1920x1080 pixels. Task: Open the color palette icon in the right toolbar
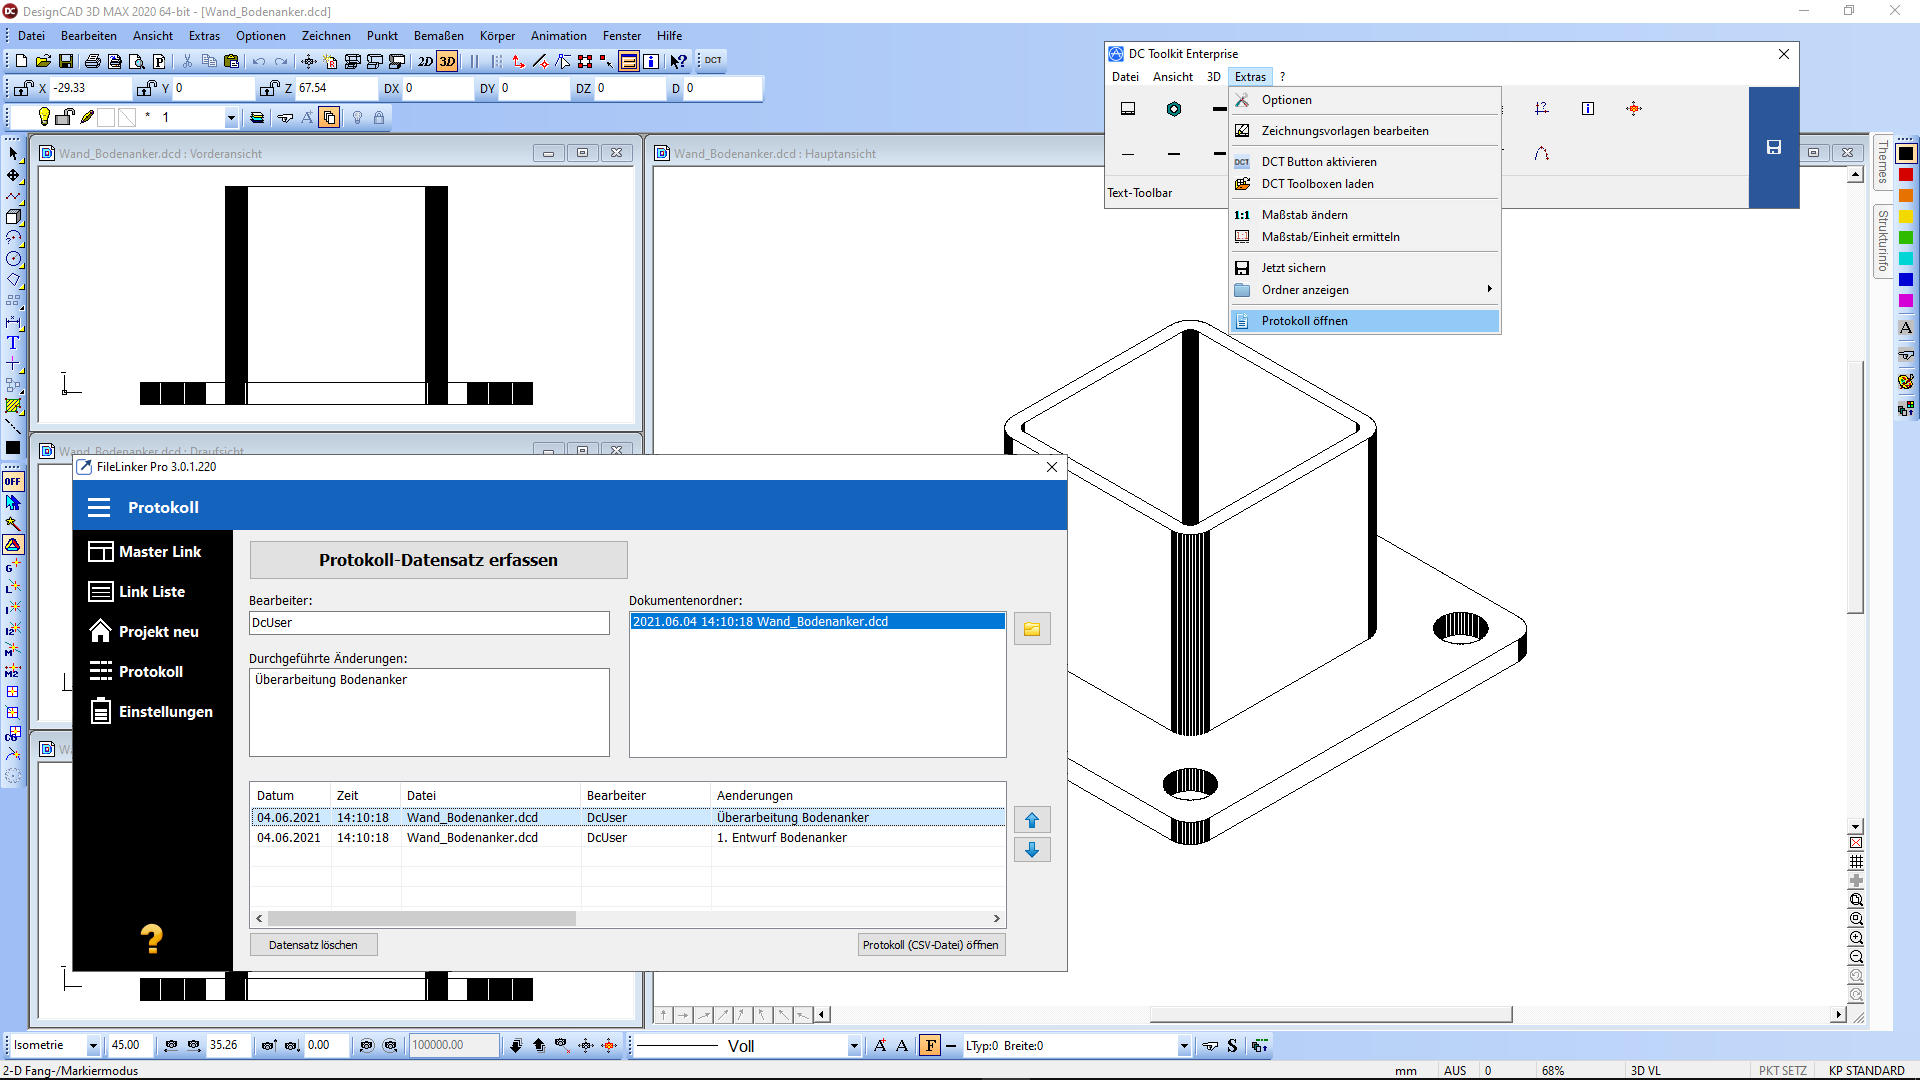1906,382
